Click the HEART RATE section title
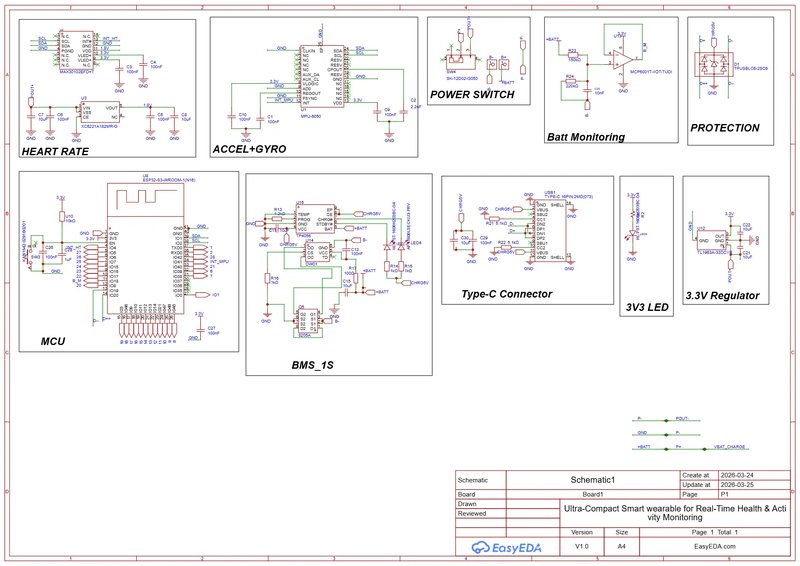 point(55,152)
